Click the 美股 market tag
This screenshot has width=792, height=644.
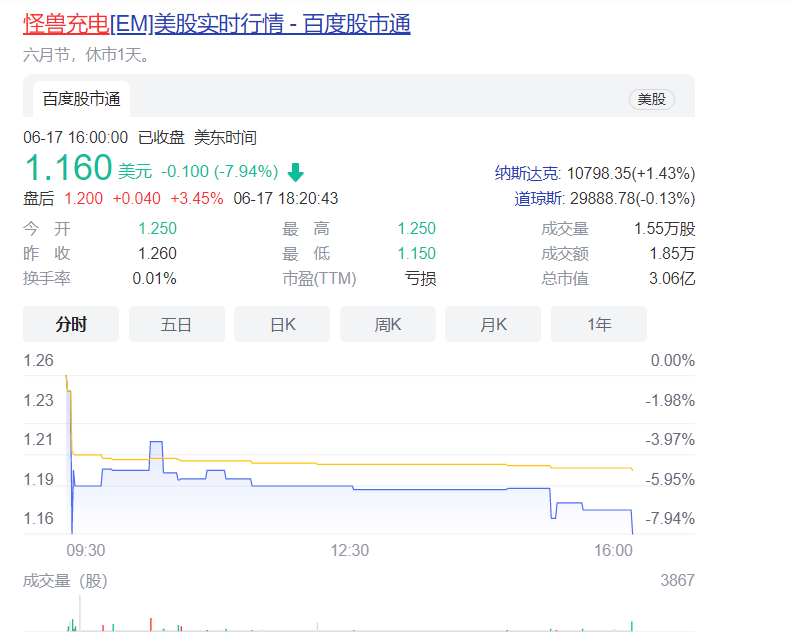coord(651,99)
